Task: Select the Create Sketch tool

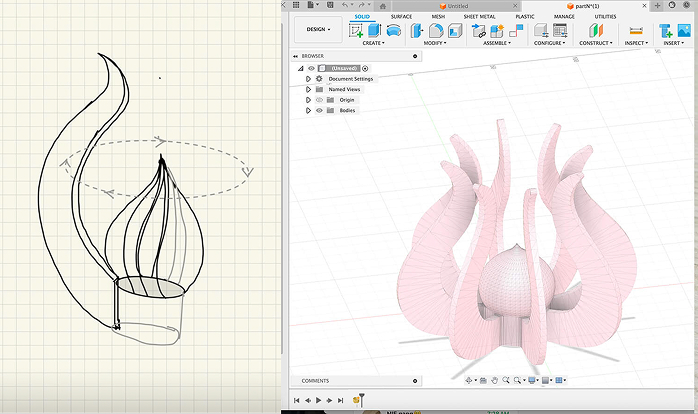Action: [355, 31]
